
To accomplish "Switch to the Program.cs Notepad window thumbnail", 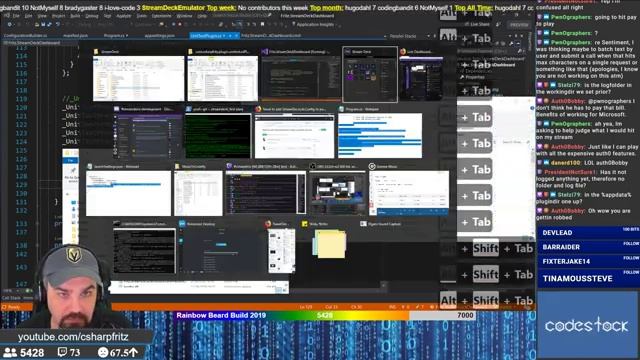I will (x=380, y=136).
